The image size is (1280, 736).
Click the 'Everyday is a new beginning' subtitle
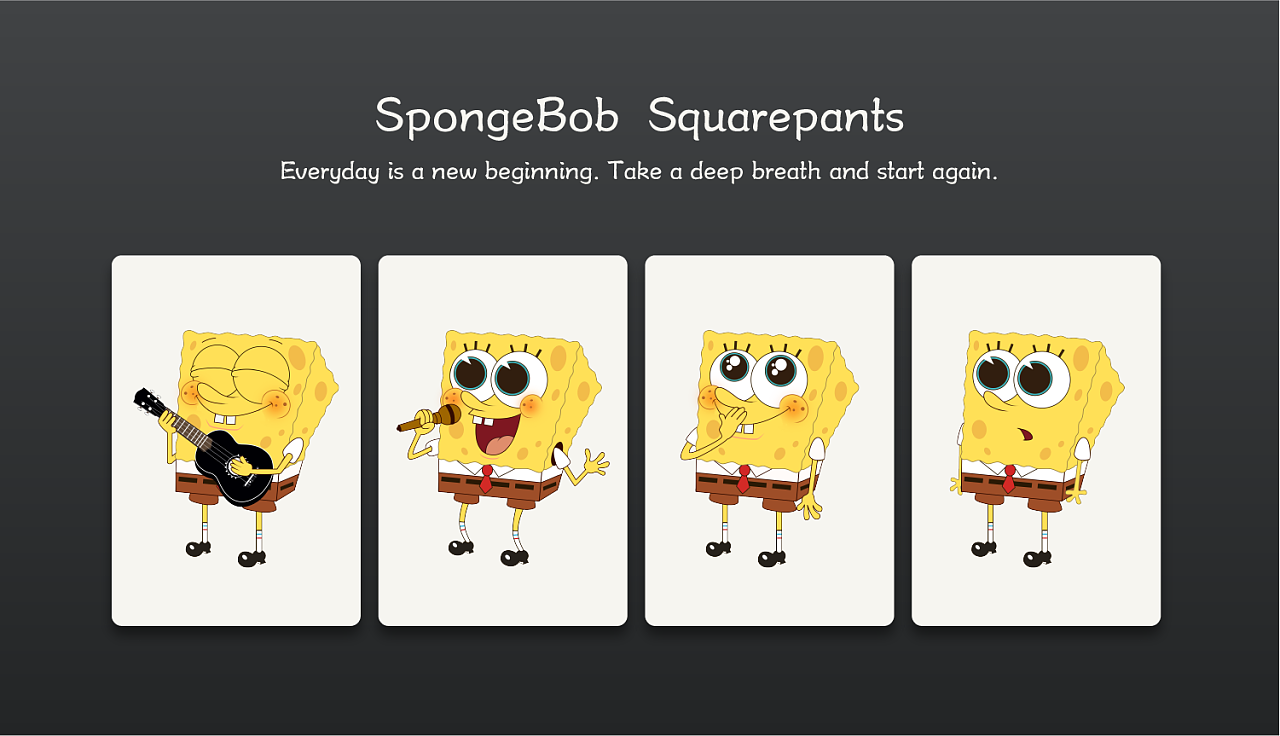click(639, 171)
